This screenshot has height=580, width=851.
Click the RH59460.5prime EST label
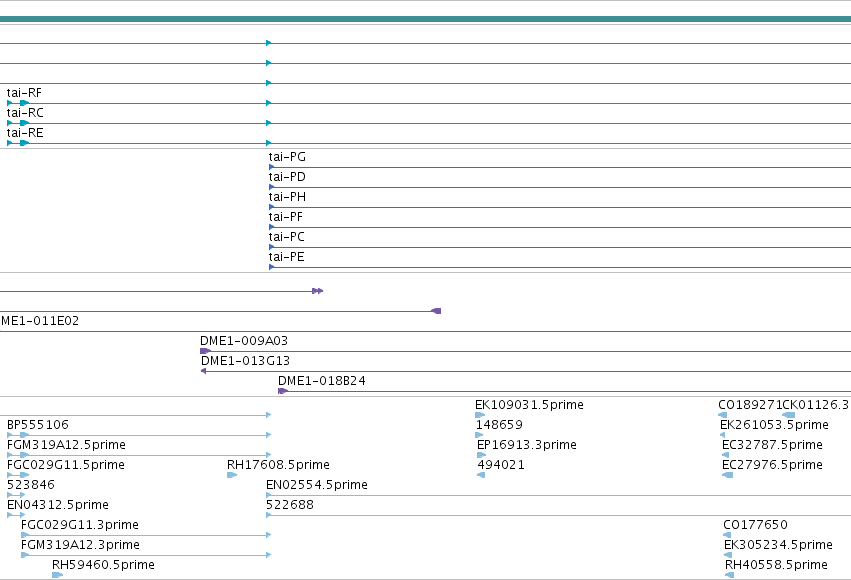[x=103, y=565]
